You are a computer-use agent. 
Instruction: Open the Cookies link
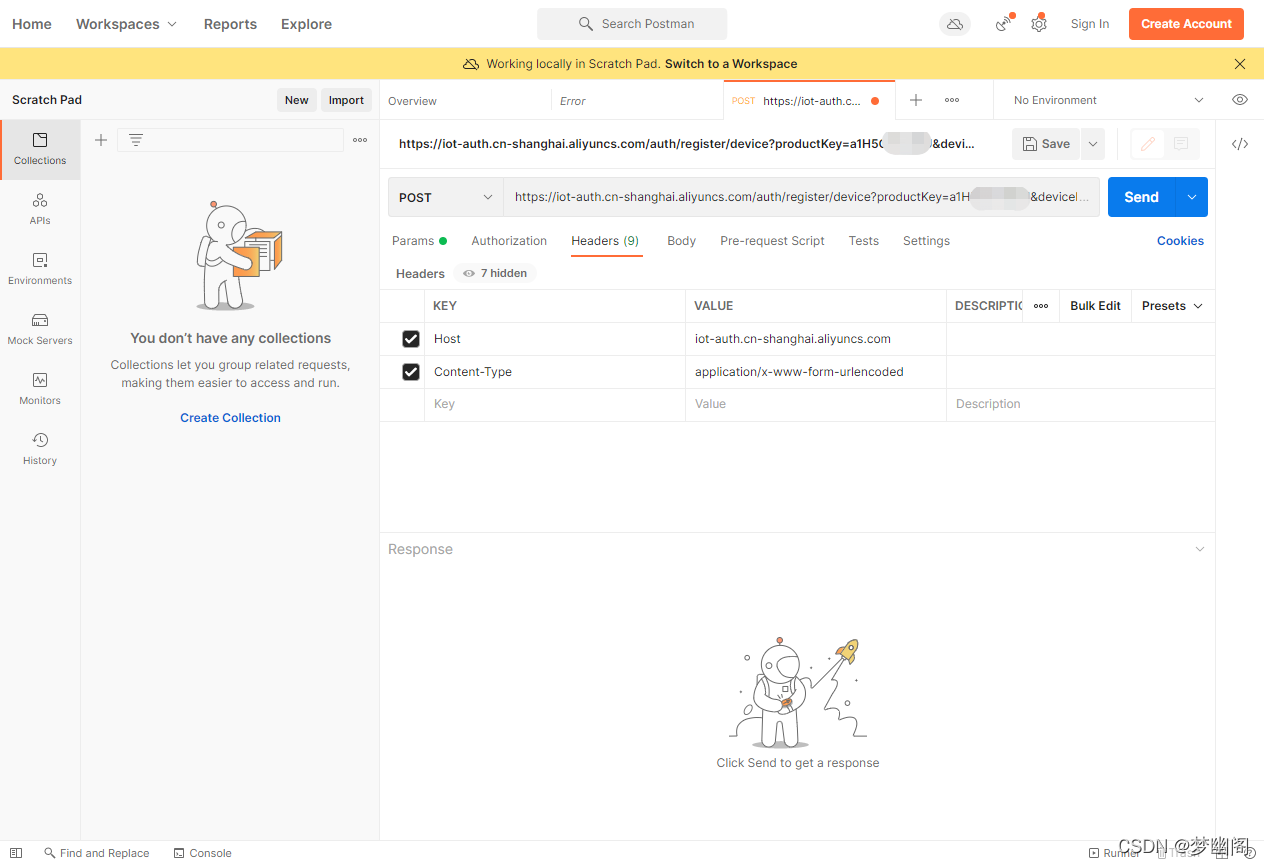(x=1180, y=241)
